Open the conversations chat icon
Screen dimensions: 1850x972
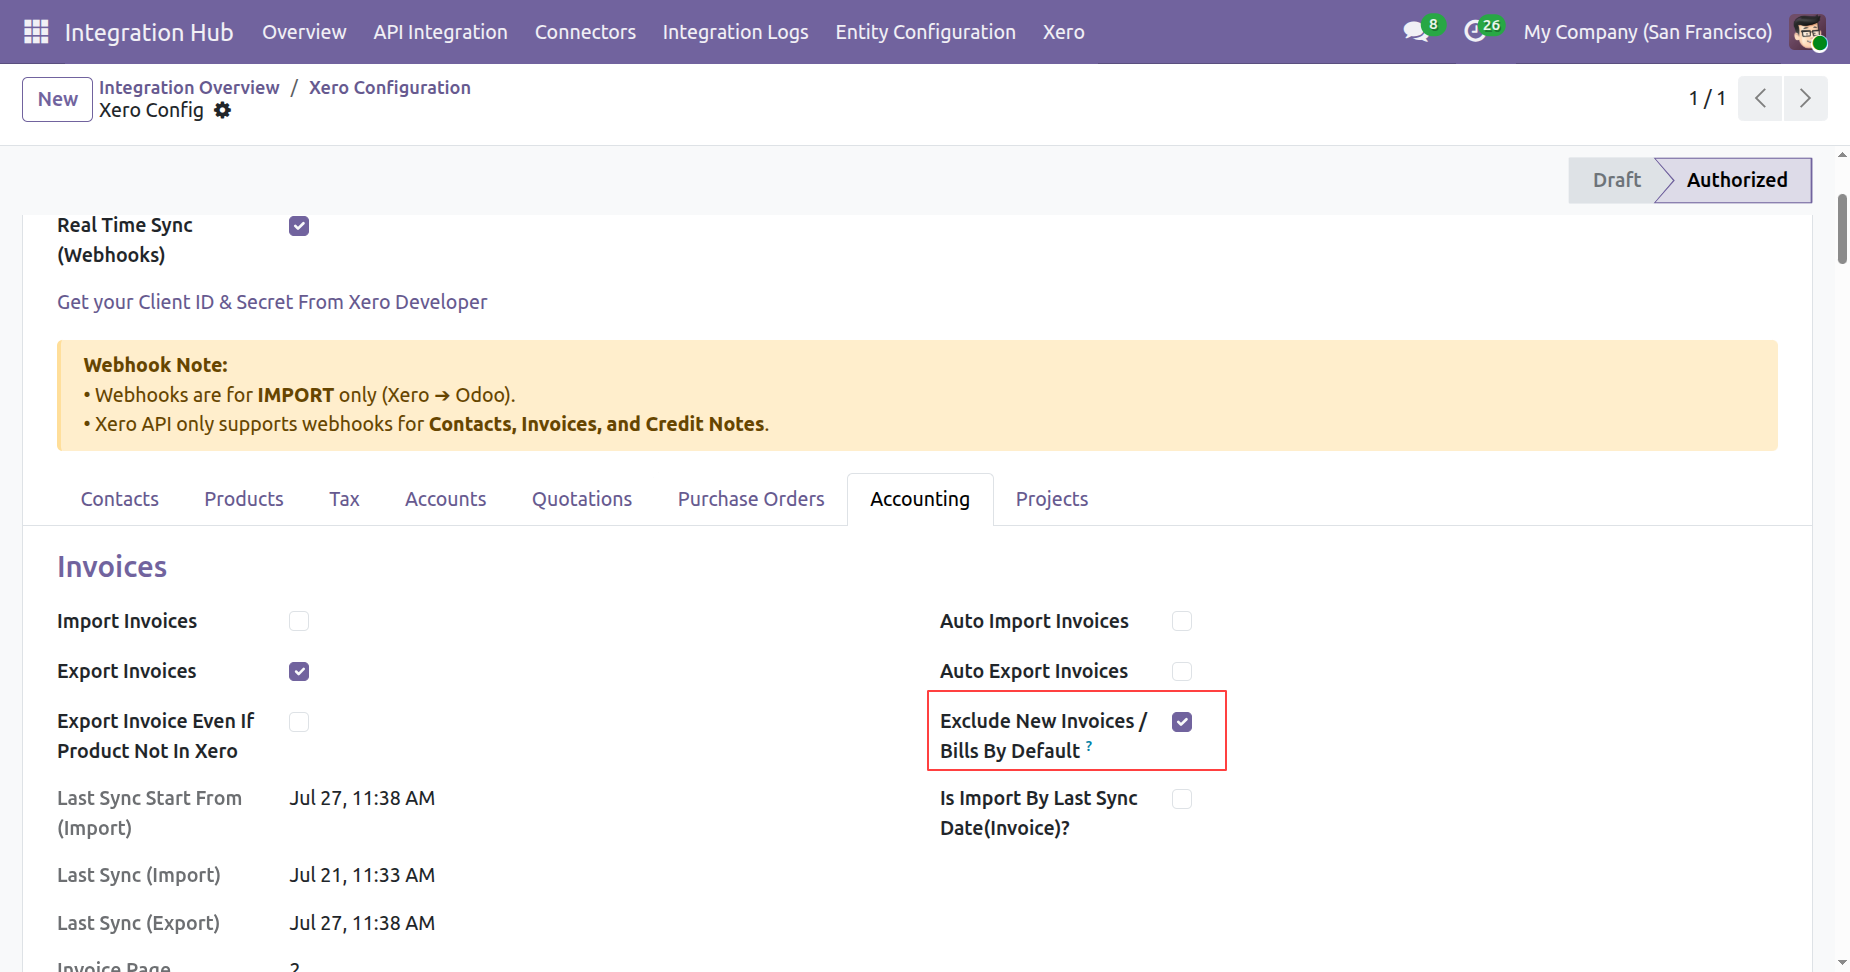(1416, 32)
